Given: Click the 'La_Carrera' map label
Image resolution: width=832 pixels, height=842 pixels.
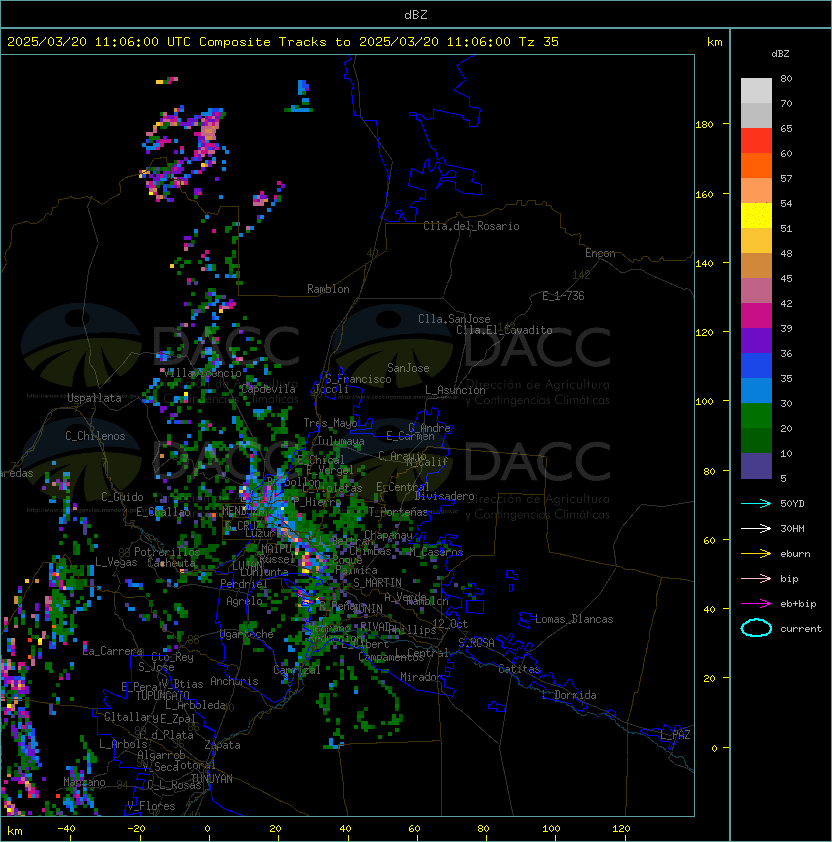Looking at the screenshot, I should [x=113, y=651].
